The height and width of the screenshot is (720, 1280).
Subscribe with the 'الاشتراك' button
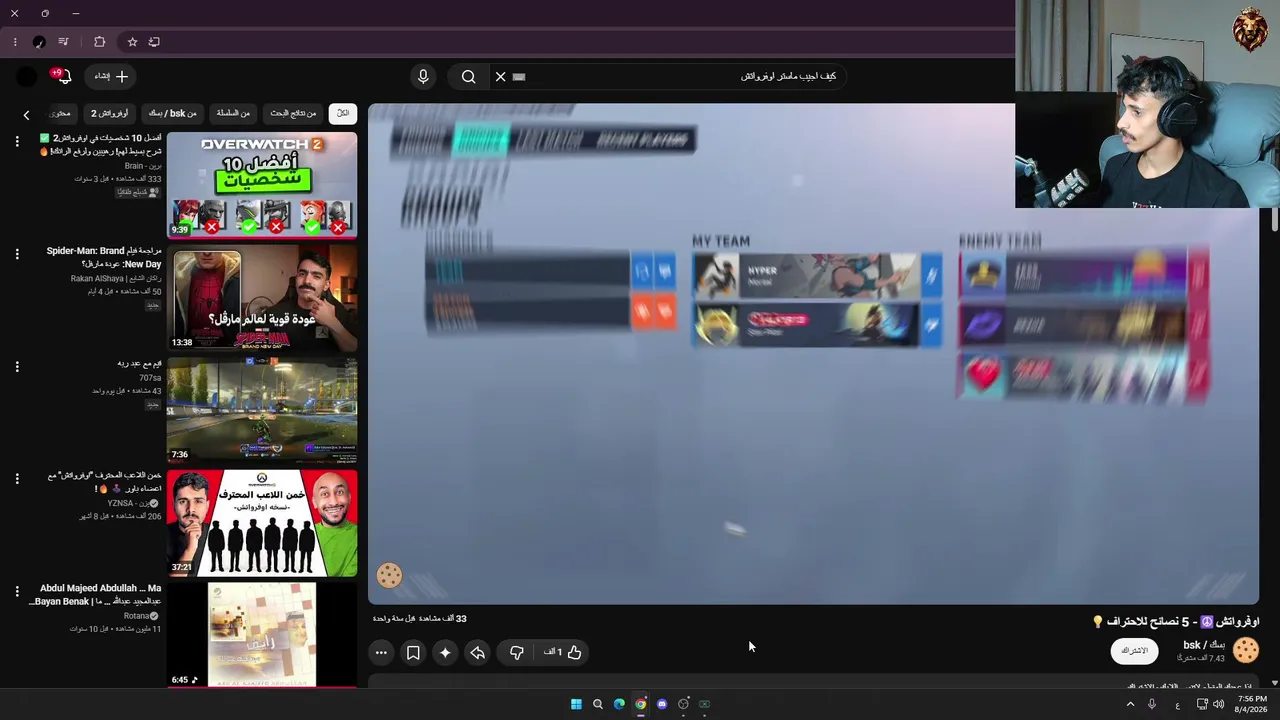[x=1134, y=650]
